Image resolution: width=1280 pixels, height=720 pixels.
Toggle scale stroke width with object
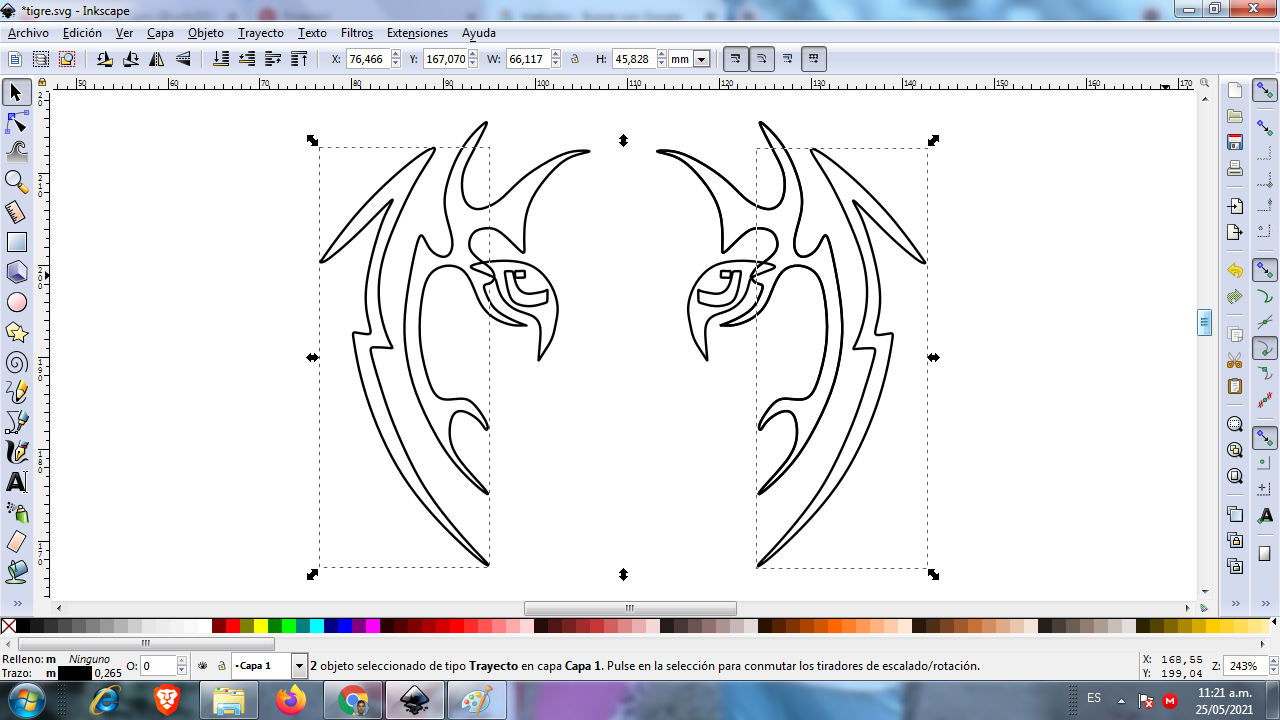click(x=735, y=59)
